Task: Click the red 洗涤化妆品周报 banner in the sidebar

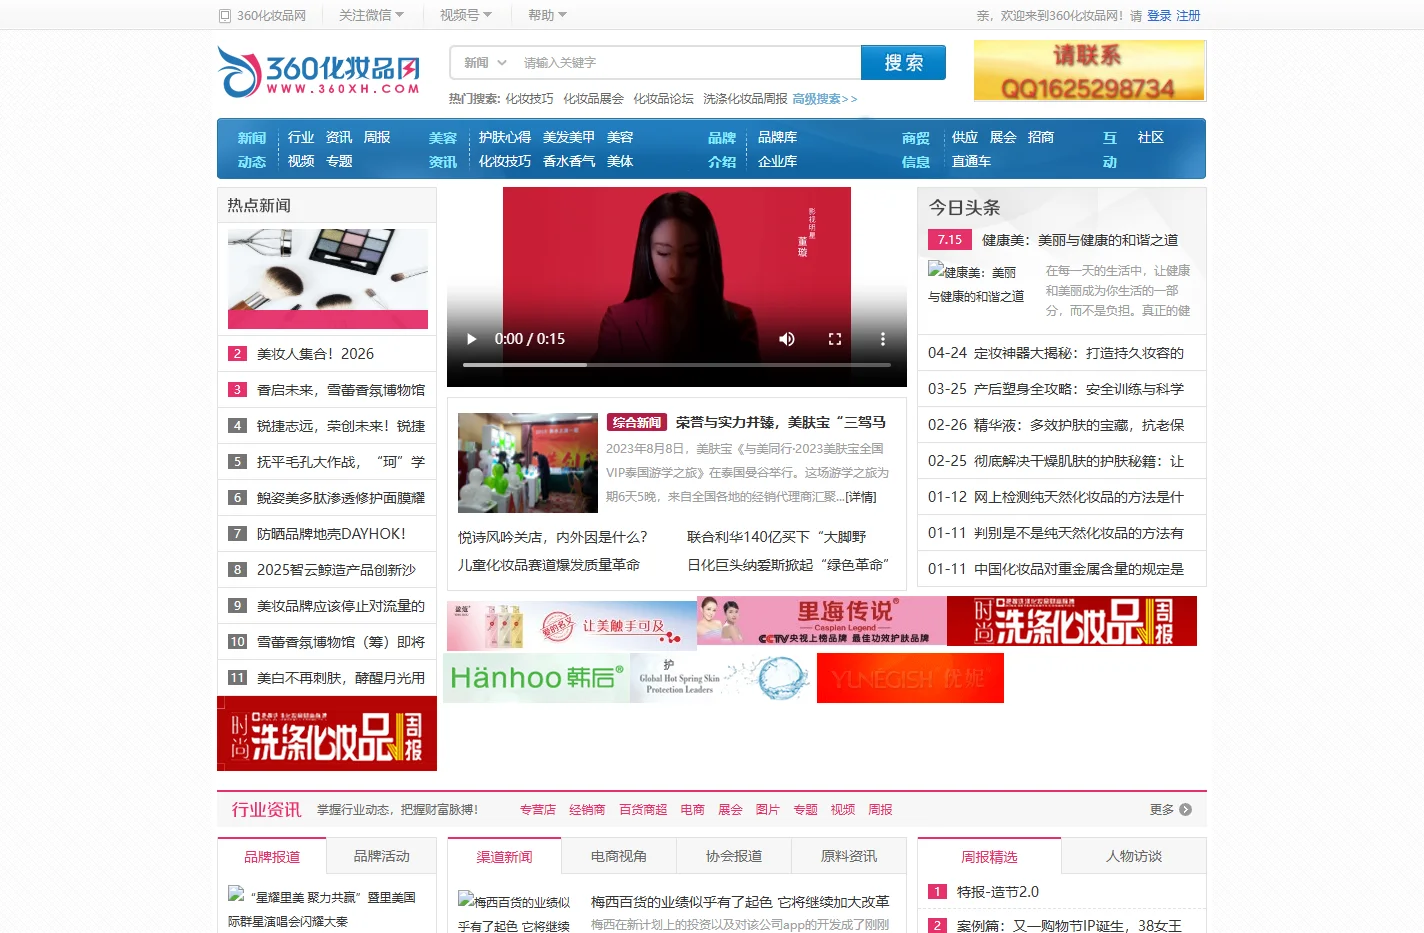Action: pos(327,733)
